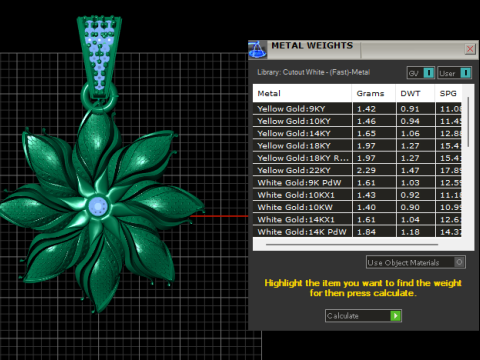Select the Yellow Gold:14KY row
This screenshot has height=360, width=480.
tap(357, 133)
